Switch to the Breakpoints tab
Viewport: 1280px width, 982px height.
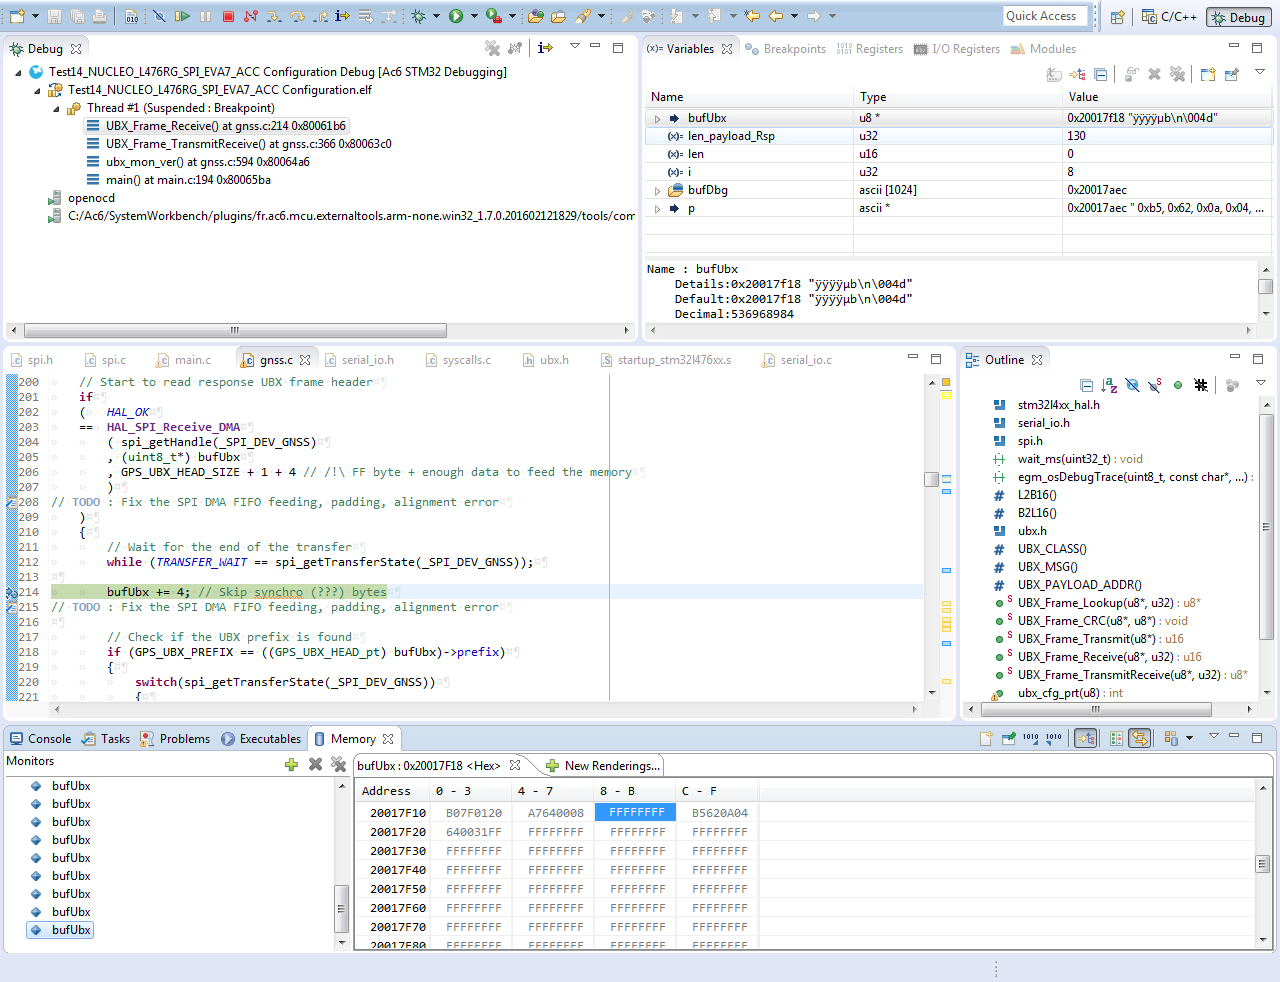[786, 49]
